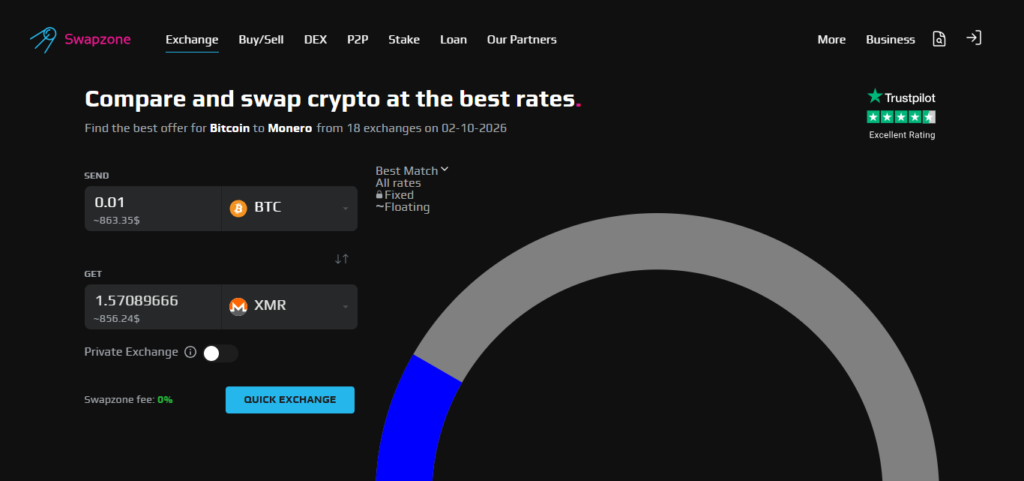Click the Monero coin icon
Viewport: 1024px width, 481px height.
238,306
